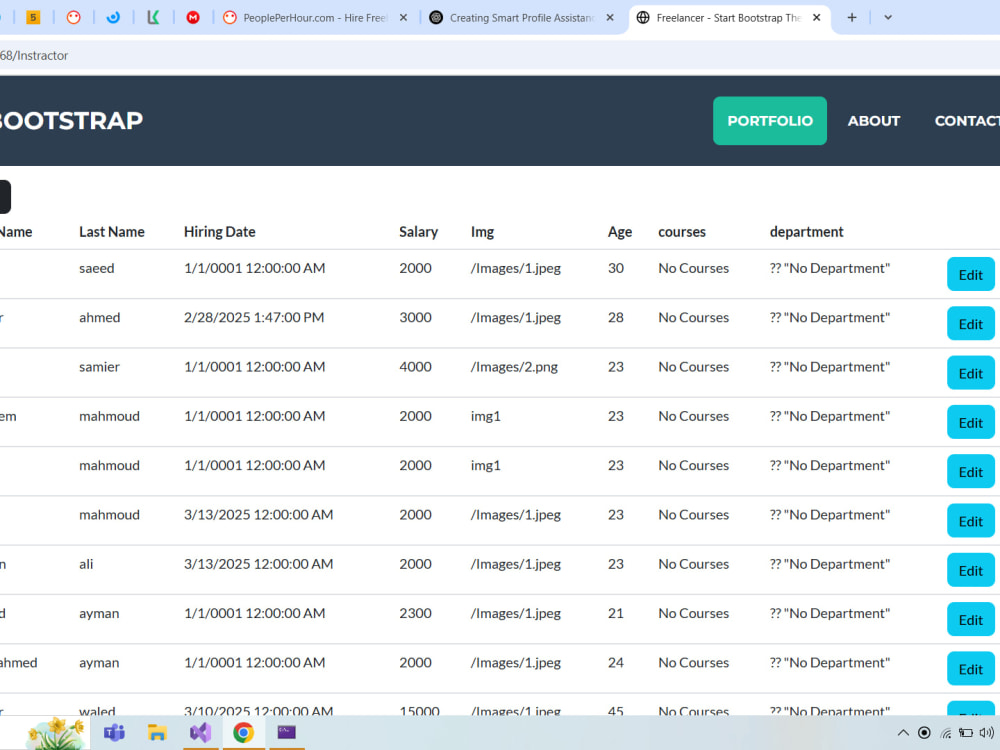
Task: Click the department column header
Action: tap(806, 232)
